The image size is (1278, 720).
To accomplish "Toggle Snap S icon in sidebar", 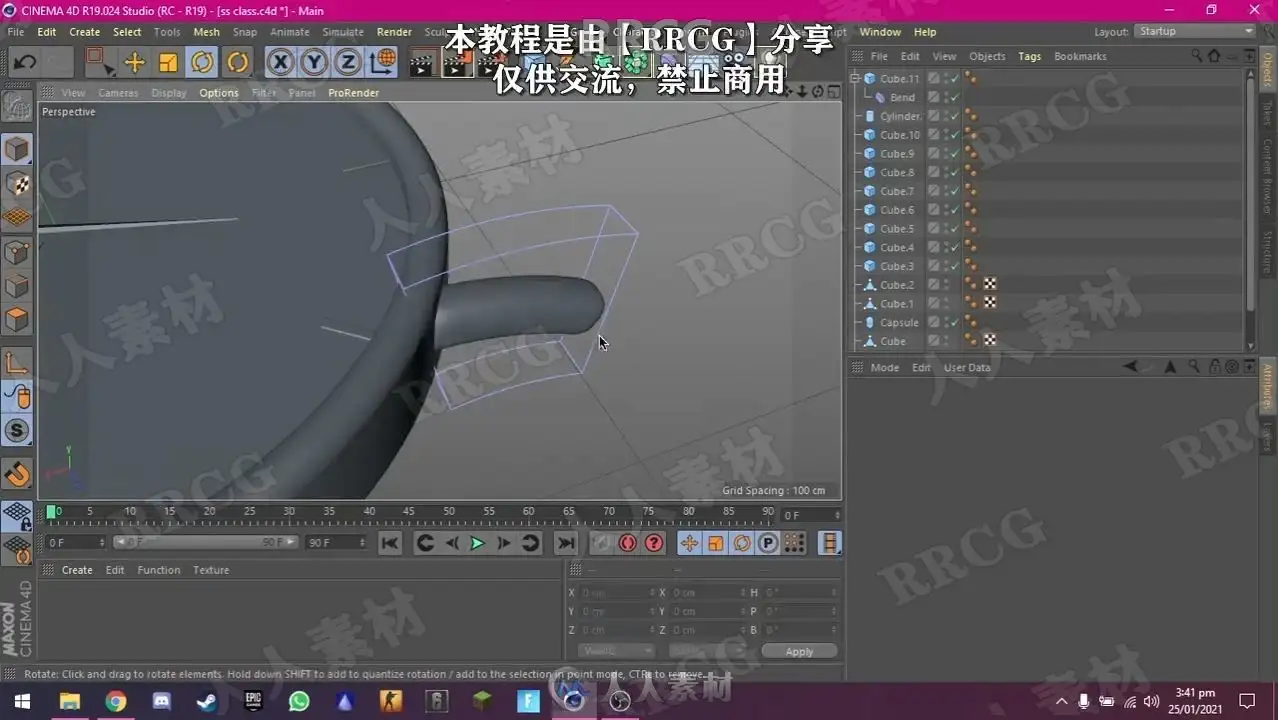I will click(x=17, y=431).
